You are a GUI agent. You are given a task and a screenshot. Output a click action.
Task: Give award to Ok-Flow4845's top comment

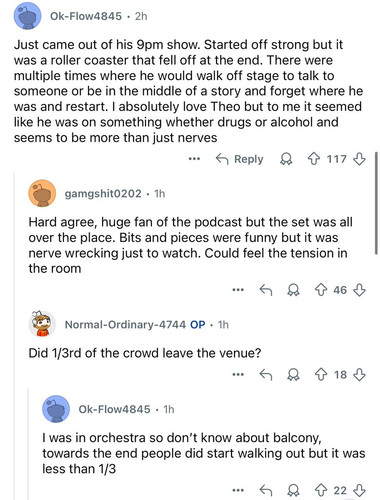286,159
